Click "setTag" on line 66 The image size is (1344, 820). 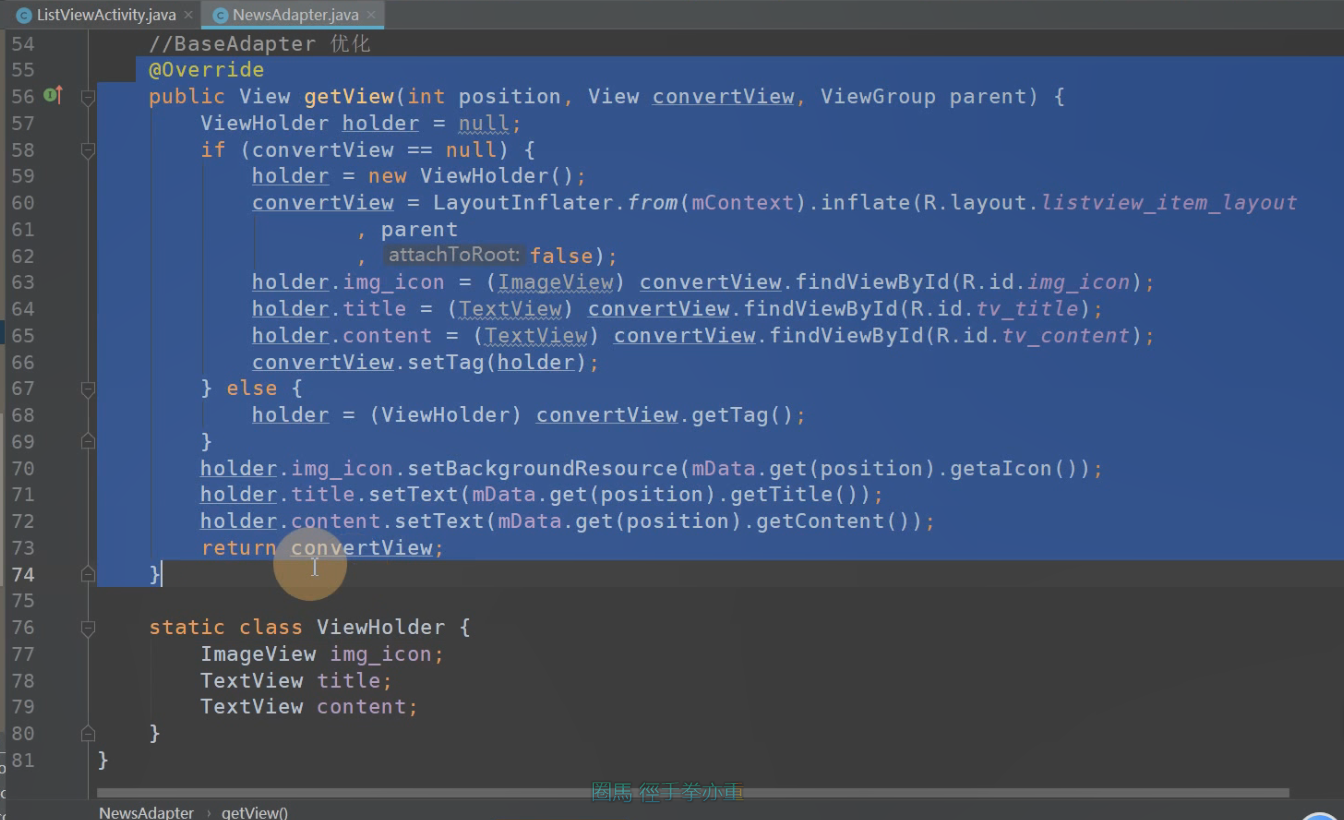click(445, 362)
